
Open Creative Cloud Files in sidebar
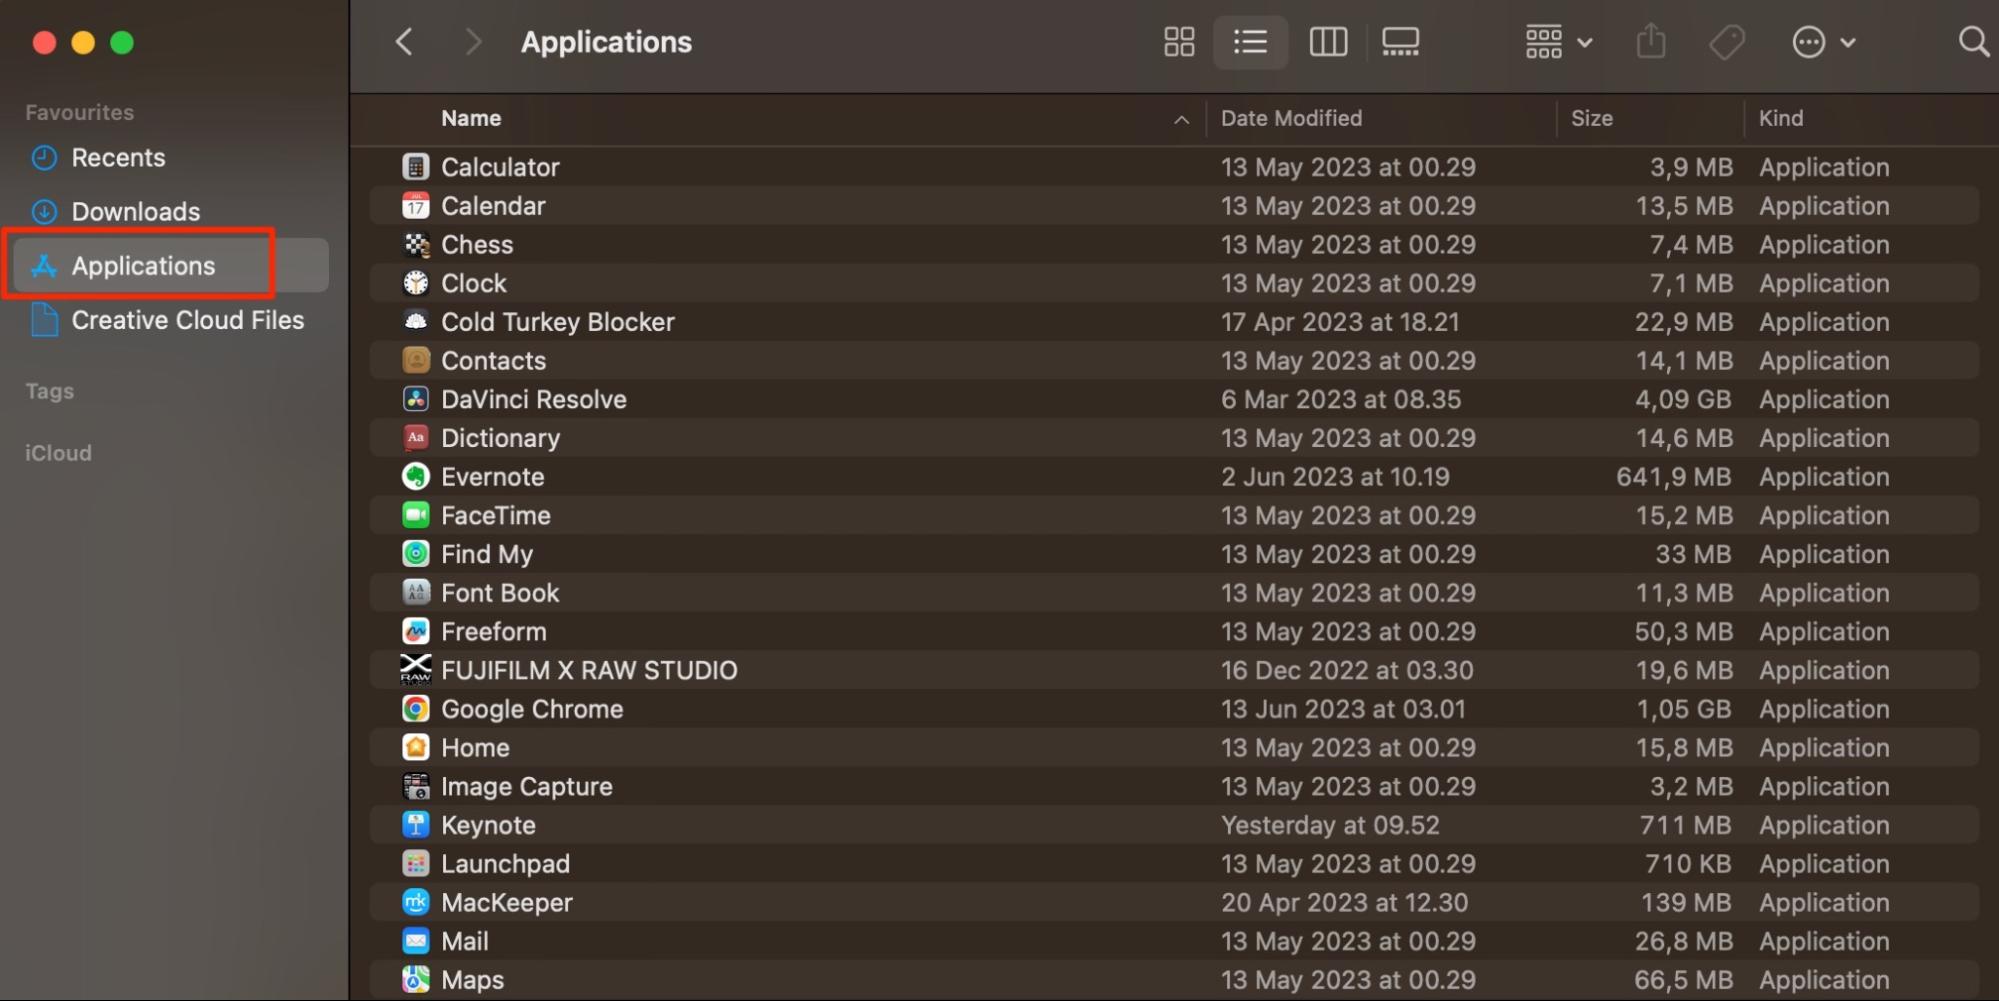pos(187,320)
